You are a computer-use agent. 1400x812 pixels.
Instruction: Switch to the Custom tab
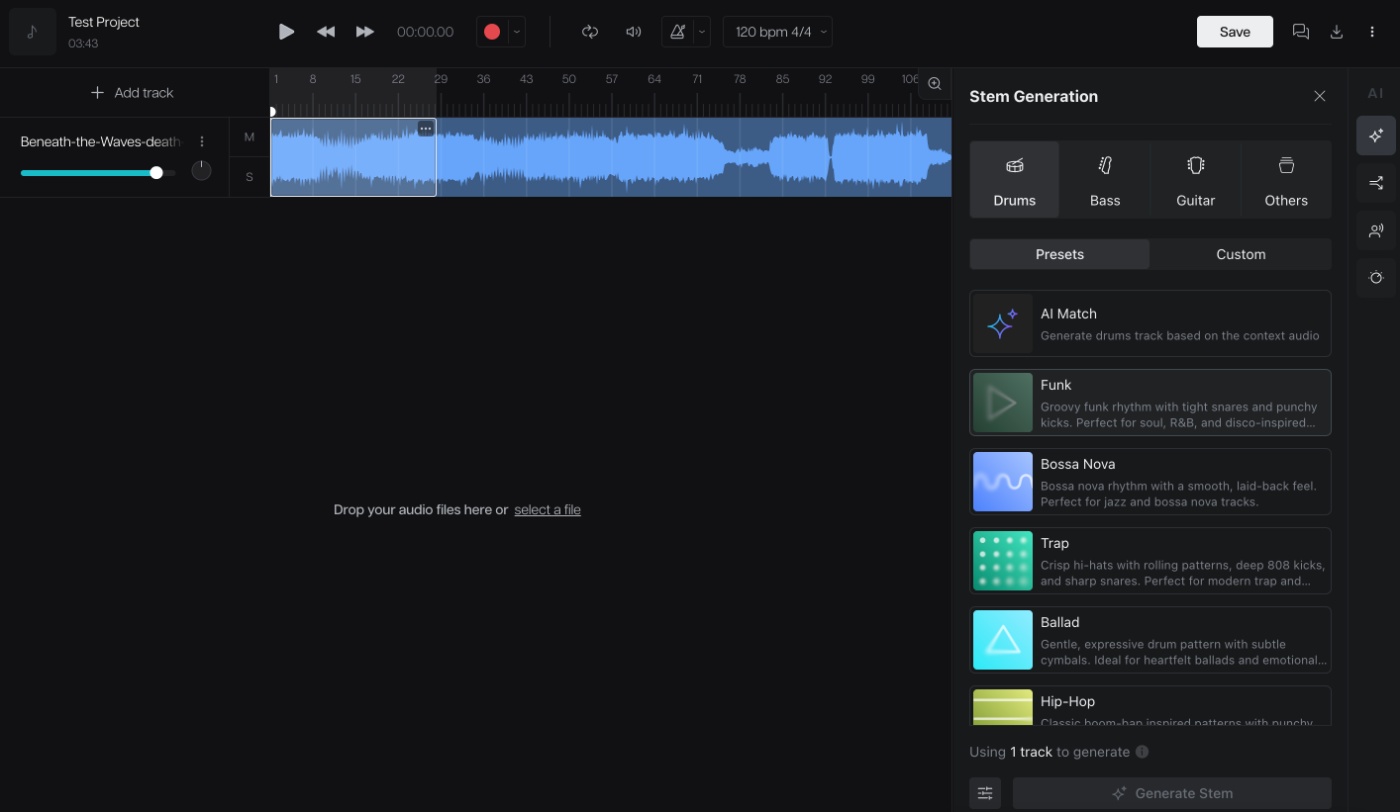click(1240, 254)
